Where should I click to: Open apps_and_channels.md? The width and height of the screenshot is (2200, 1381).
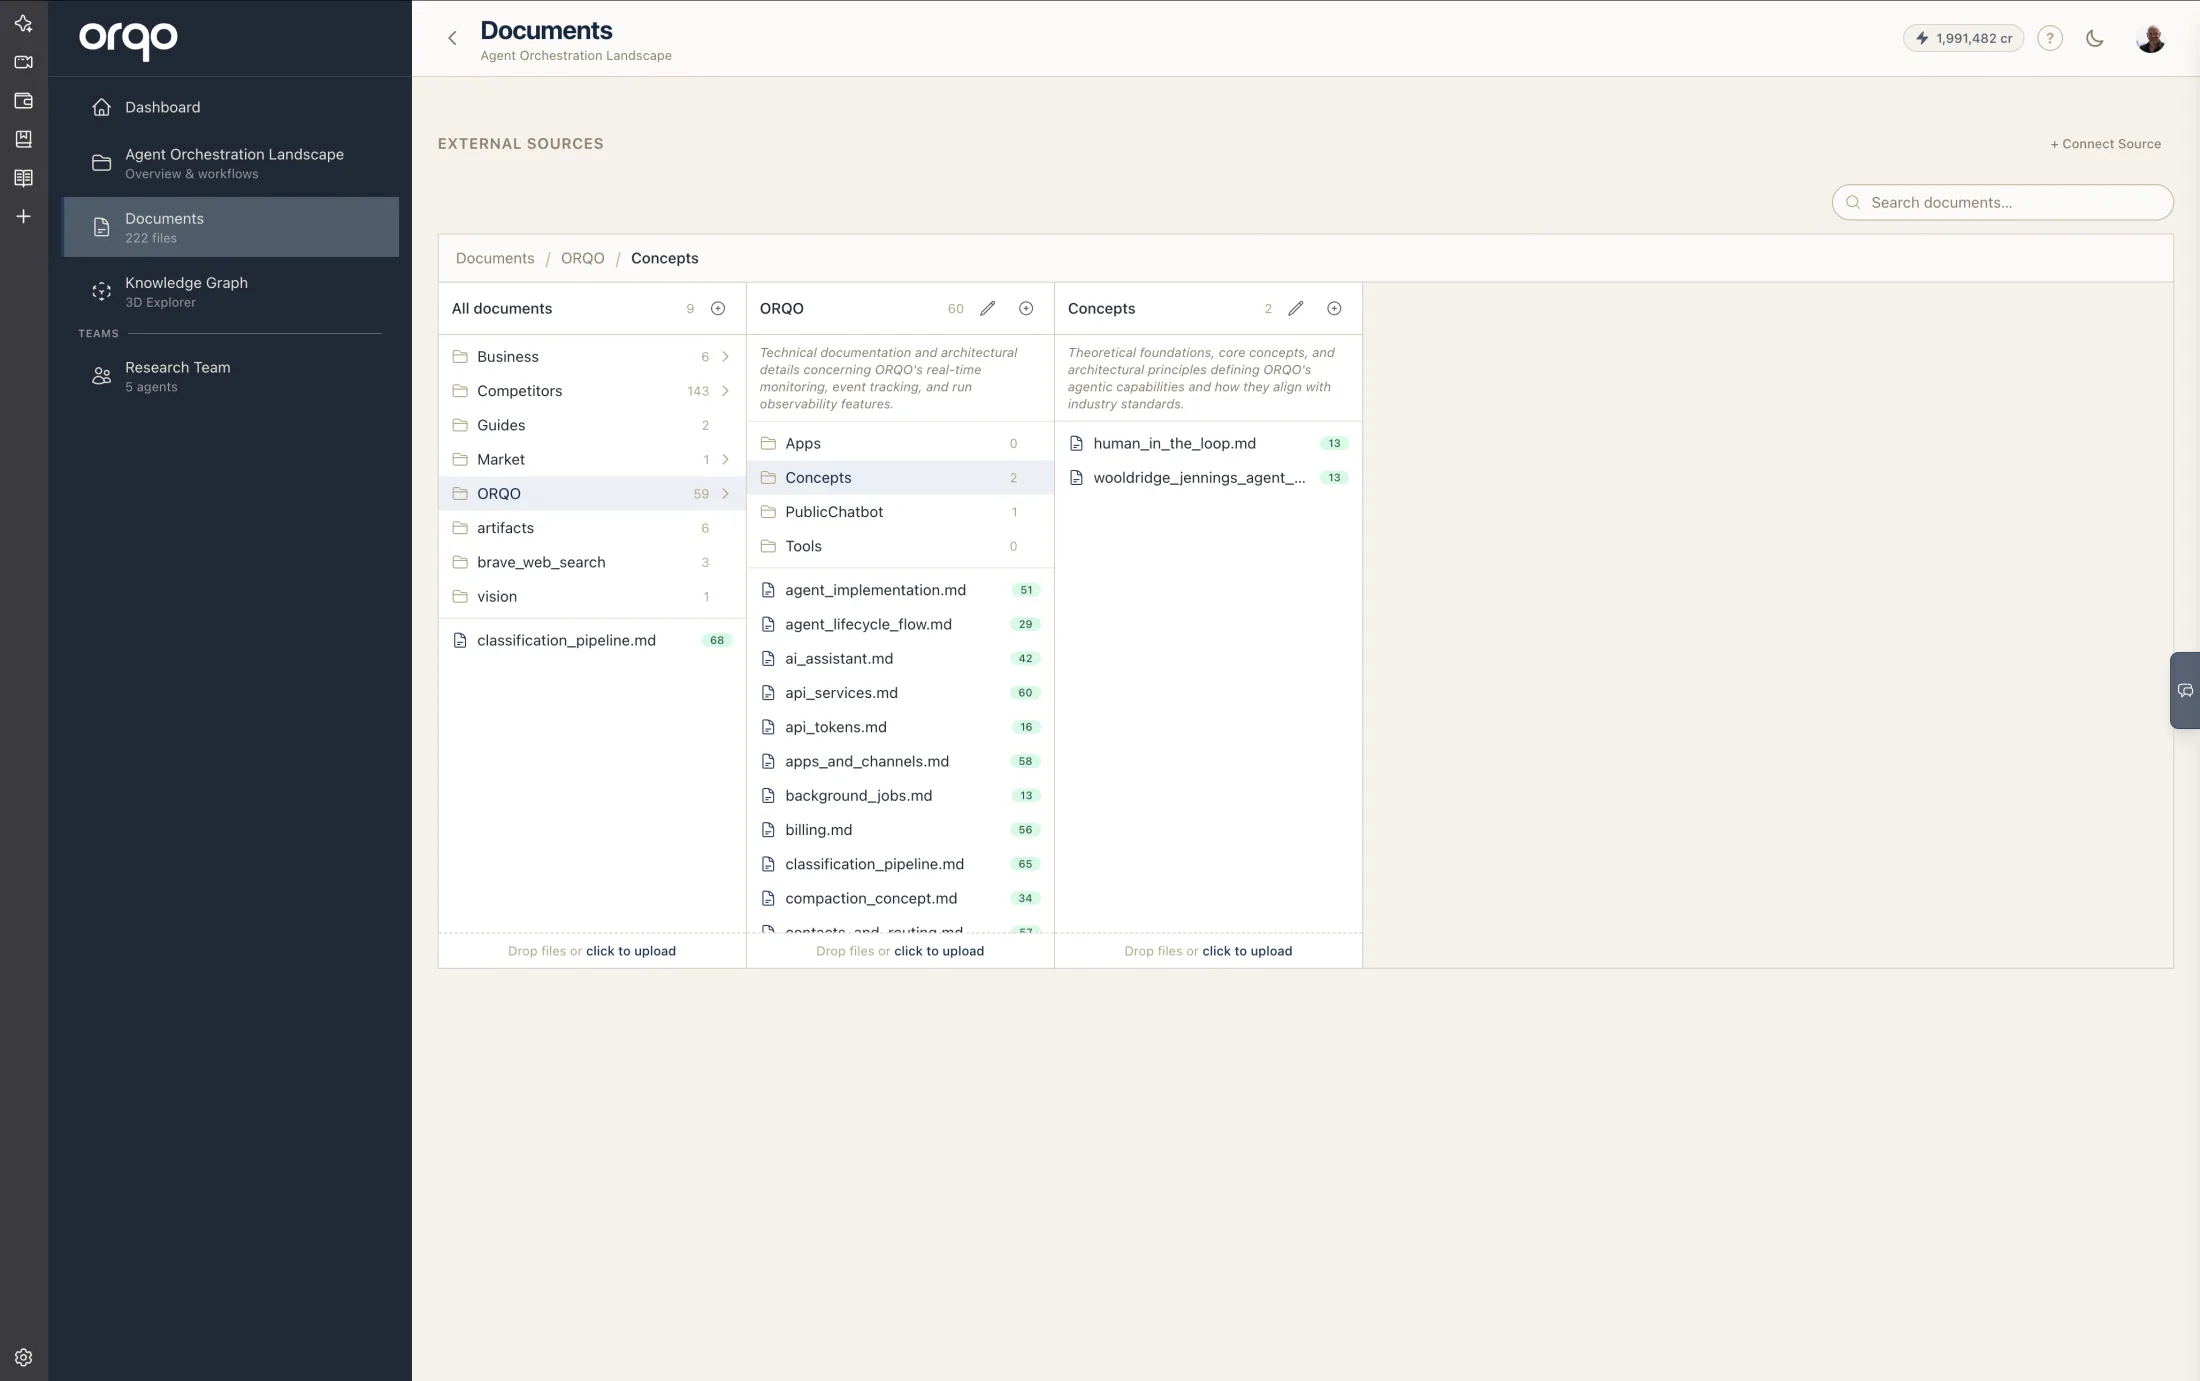pyautogui.click(x=900, y=761)
